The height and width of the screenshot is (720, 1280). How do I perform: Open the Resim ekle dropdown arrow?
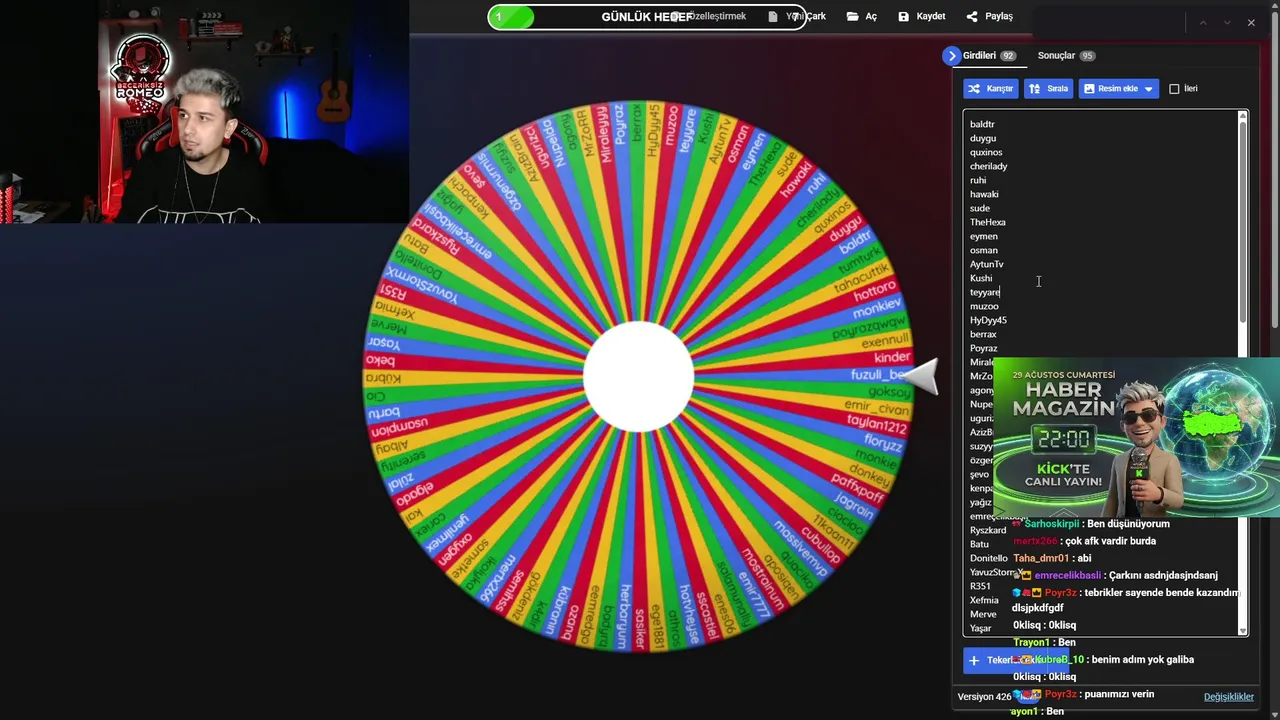(1148, 89)
